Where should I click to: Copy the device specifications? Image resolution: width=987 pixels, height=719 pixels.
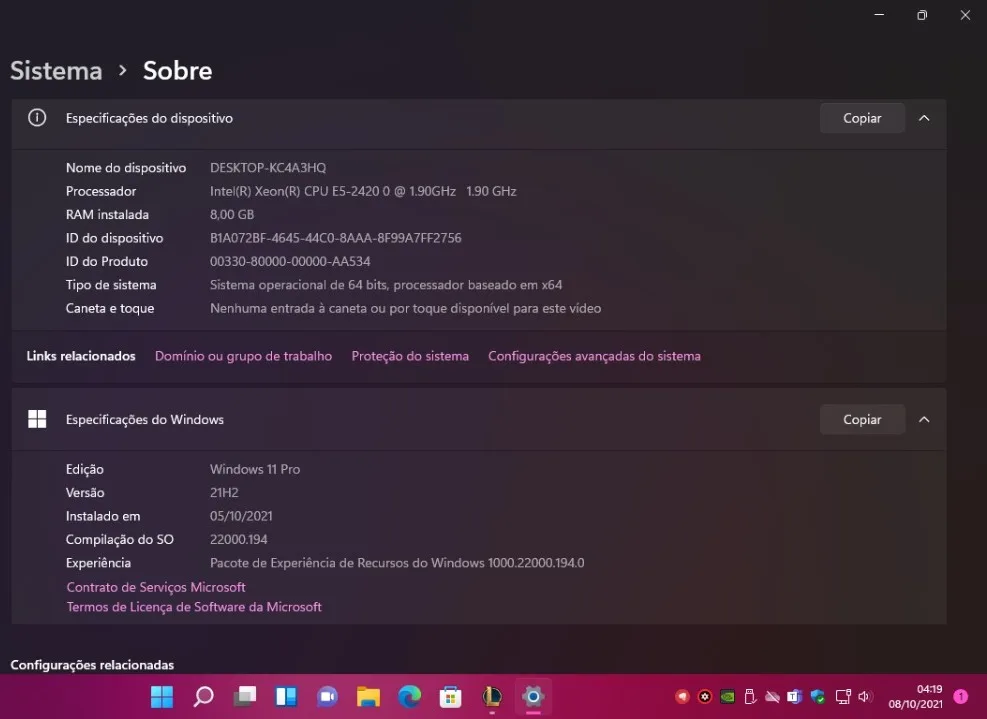coord(862,118)
